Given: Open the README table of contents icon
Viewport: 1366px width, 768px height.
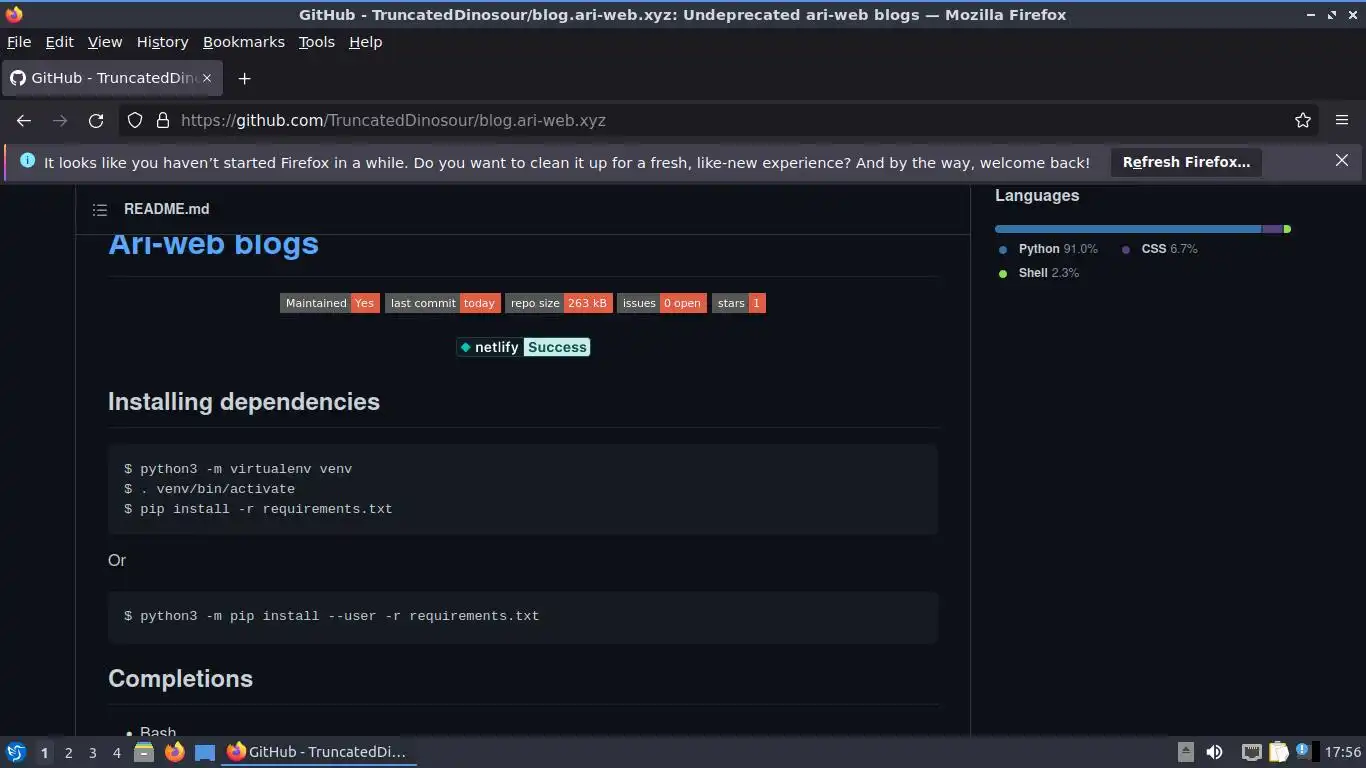Looking at the screenshot, I should pyautogui.click(x=100, y=210).
